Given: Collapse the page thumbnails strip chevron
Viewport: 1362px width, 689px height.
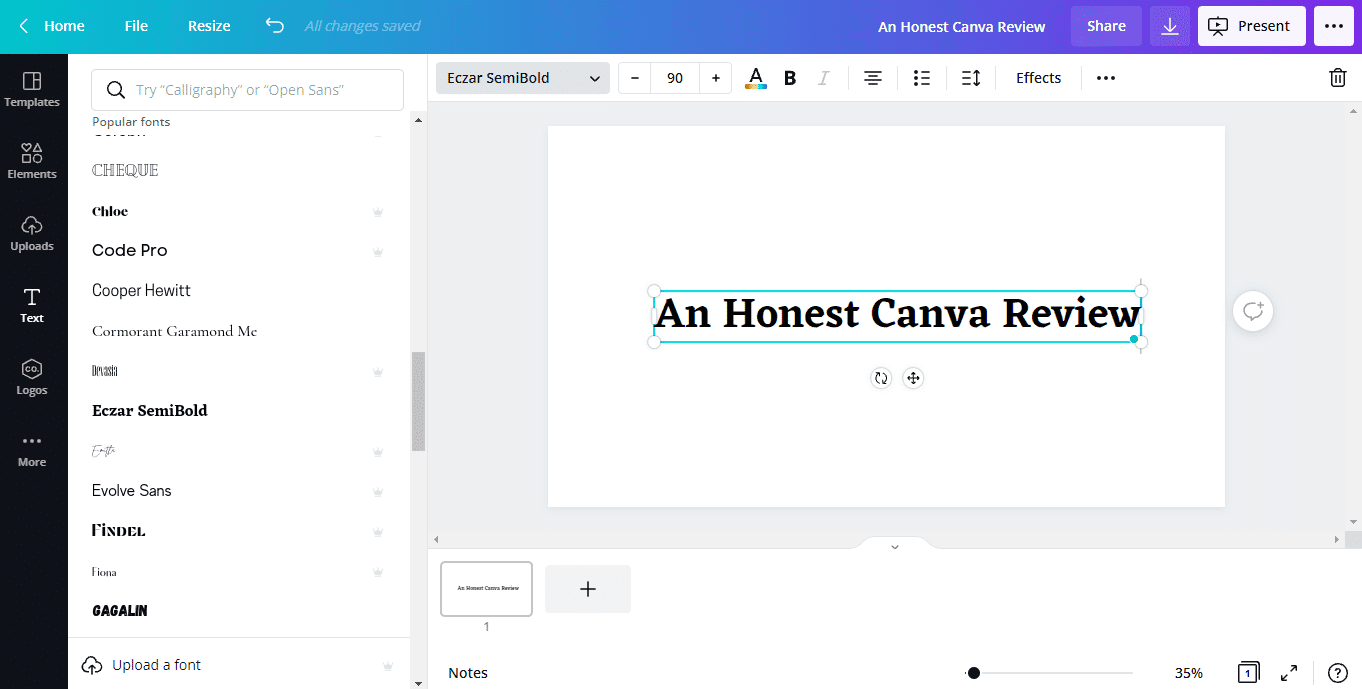Looking at the screenshot, I should click(x=895, y=546).
